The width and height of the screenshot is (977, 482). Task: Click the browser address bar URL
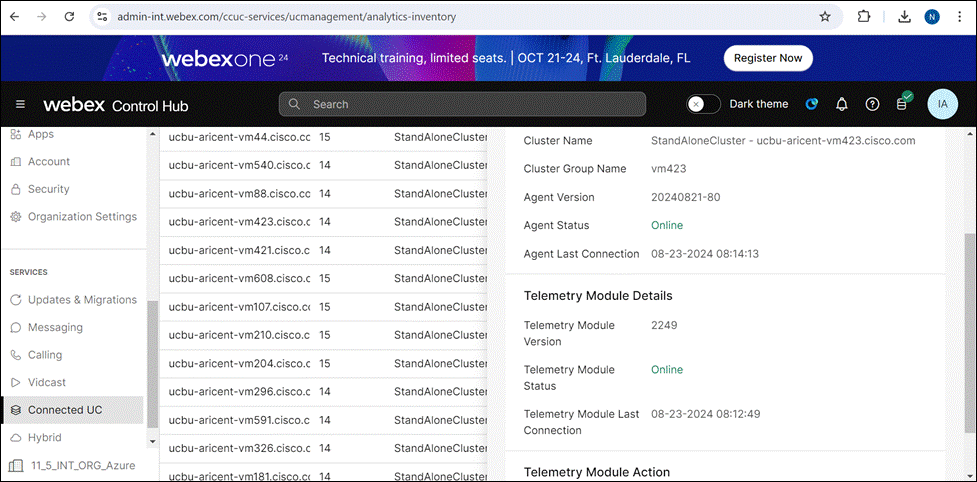click(286, 17)
